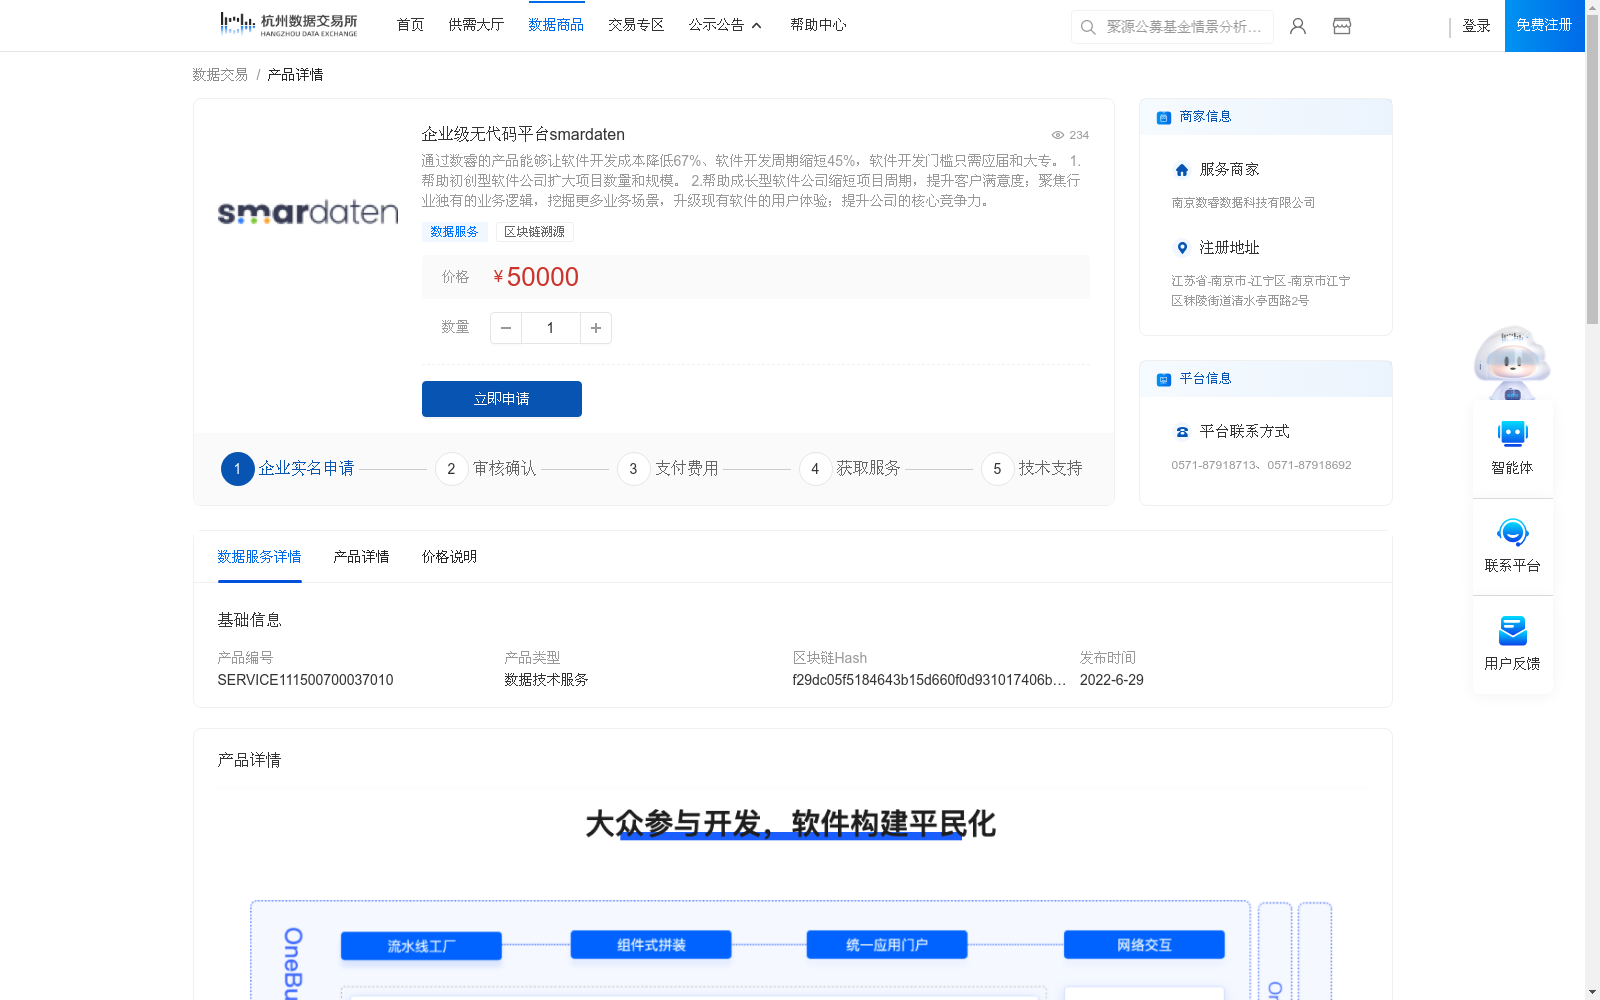Viewport: 1600px width, 1000px height.
Task: Increase quantity with plus button
Action: tap(596, 328)
